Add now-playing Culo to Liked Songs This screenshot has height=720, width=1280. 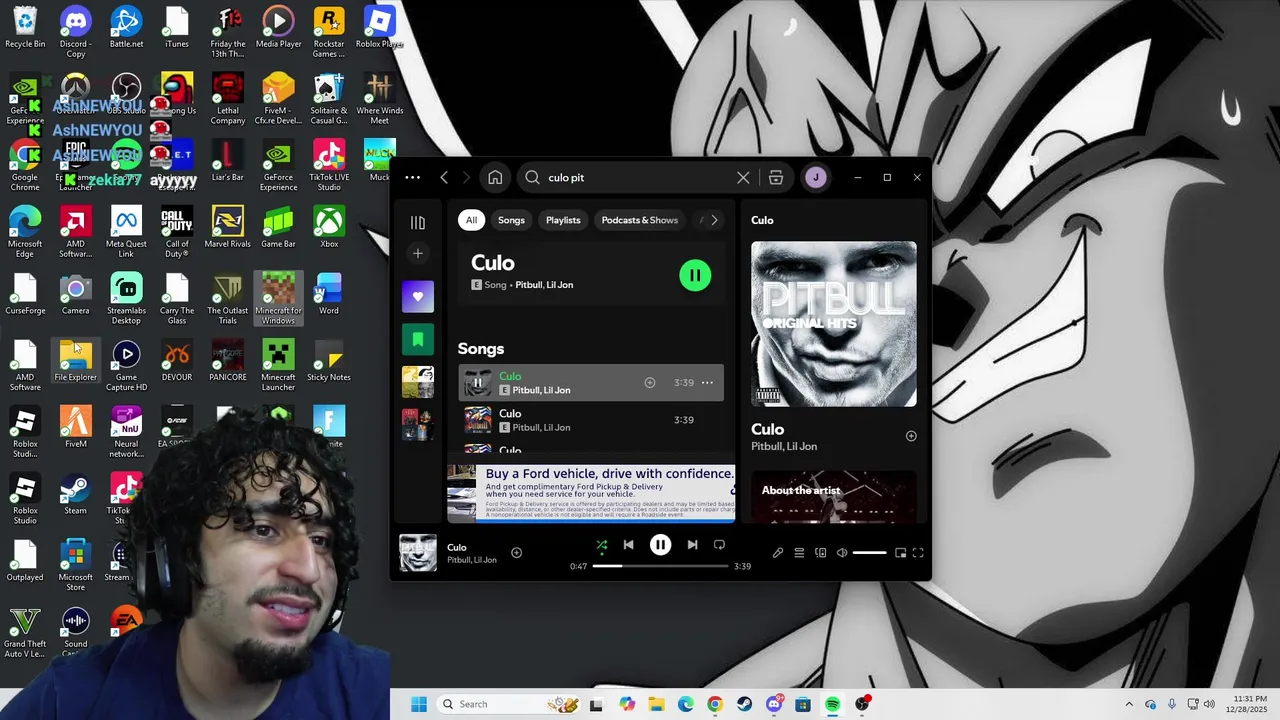pyautogui.click(x=517, y=553)
